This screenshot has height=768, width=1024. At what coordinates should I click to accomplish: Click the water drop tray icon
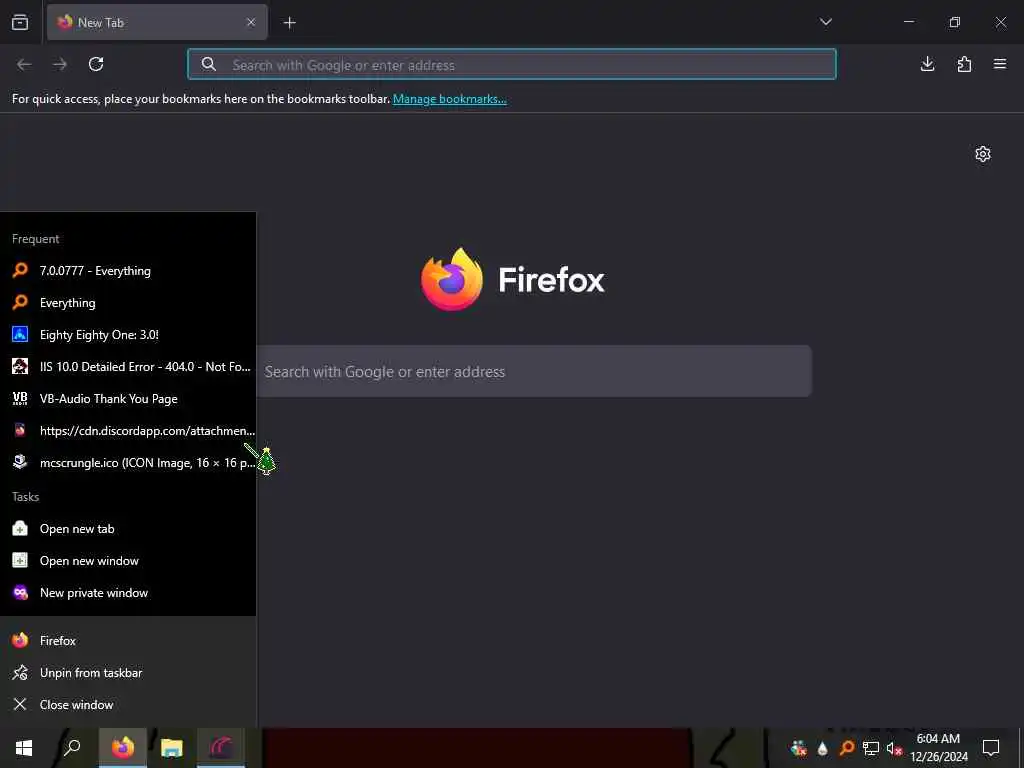[823, 748]
